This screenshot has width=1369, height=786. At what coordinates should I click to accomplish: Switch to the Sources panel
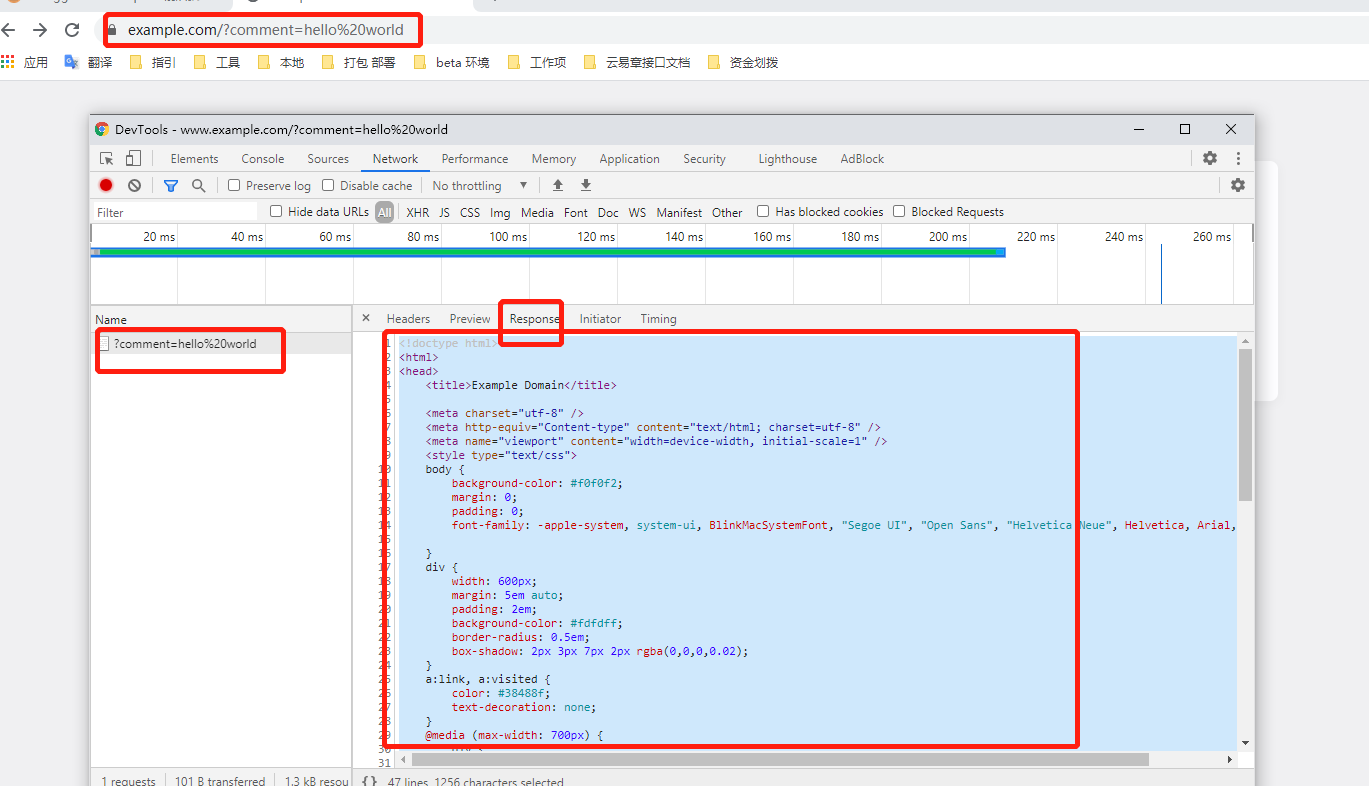(328, 158)
